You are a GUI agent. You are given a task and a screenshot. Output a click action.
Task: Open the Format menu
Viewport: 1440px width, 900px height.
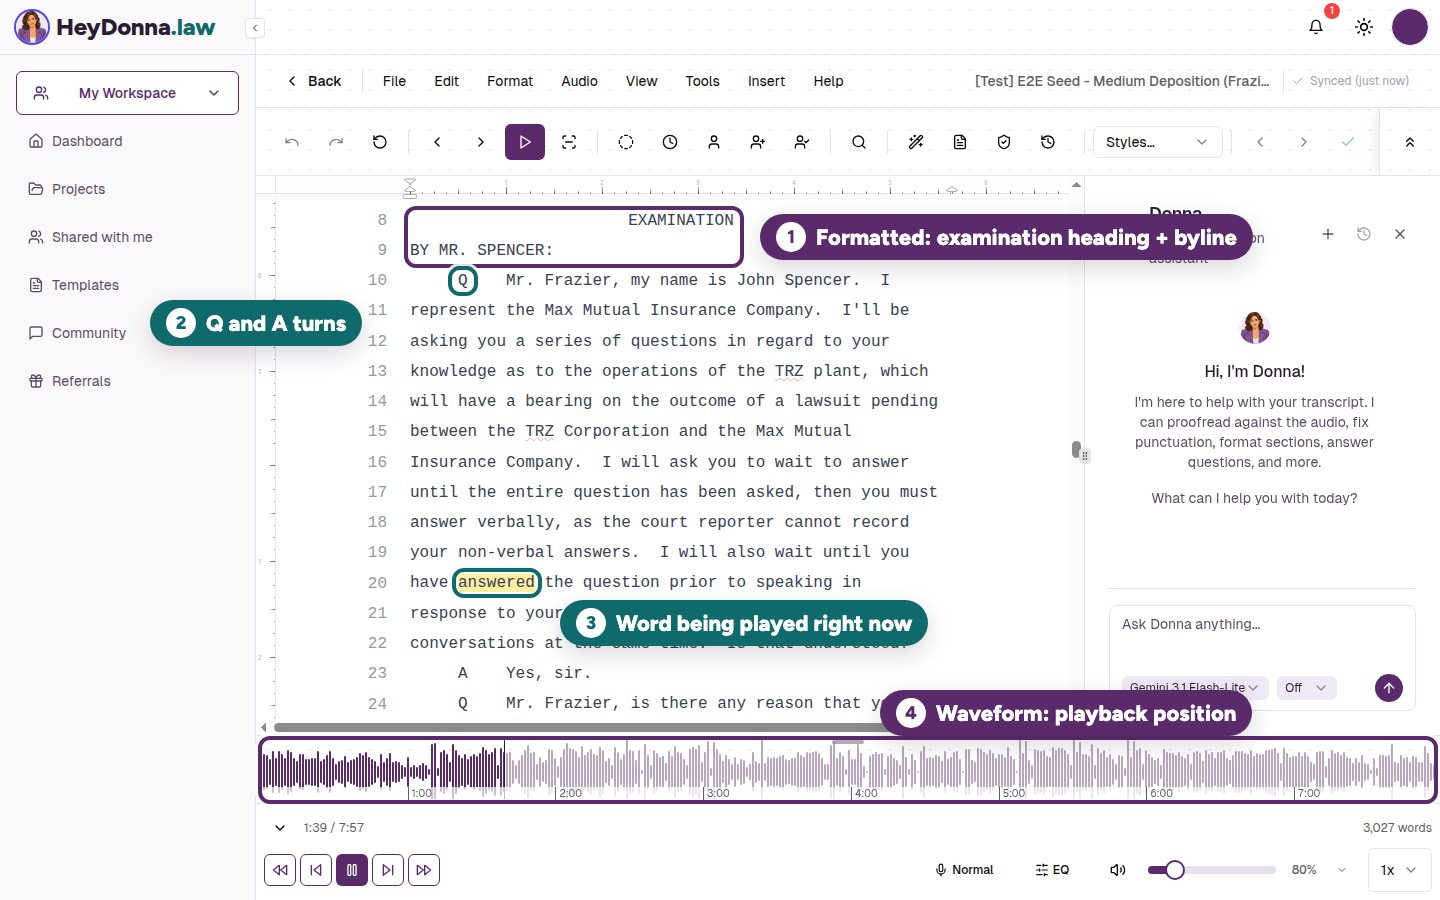point(510,81)
